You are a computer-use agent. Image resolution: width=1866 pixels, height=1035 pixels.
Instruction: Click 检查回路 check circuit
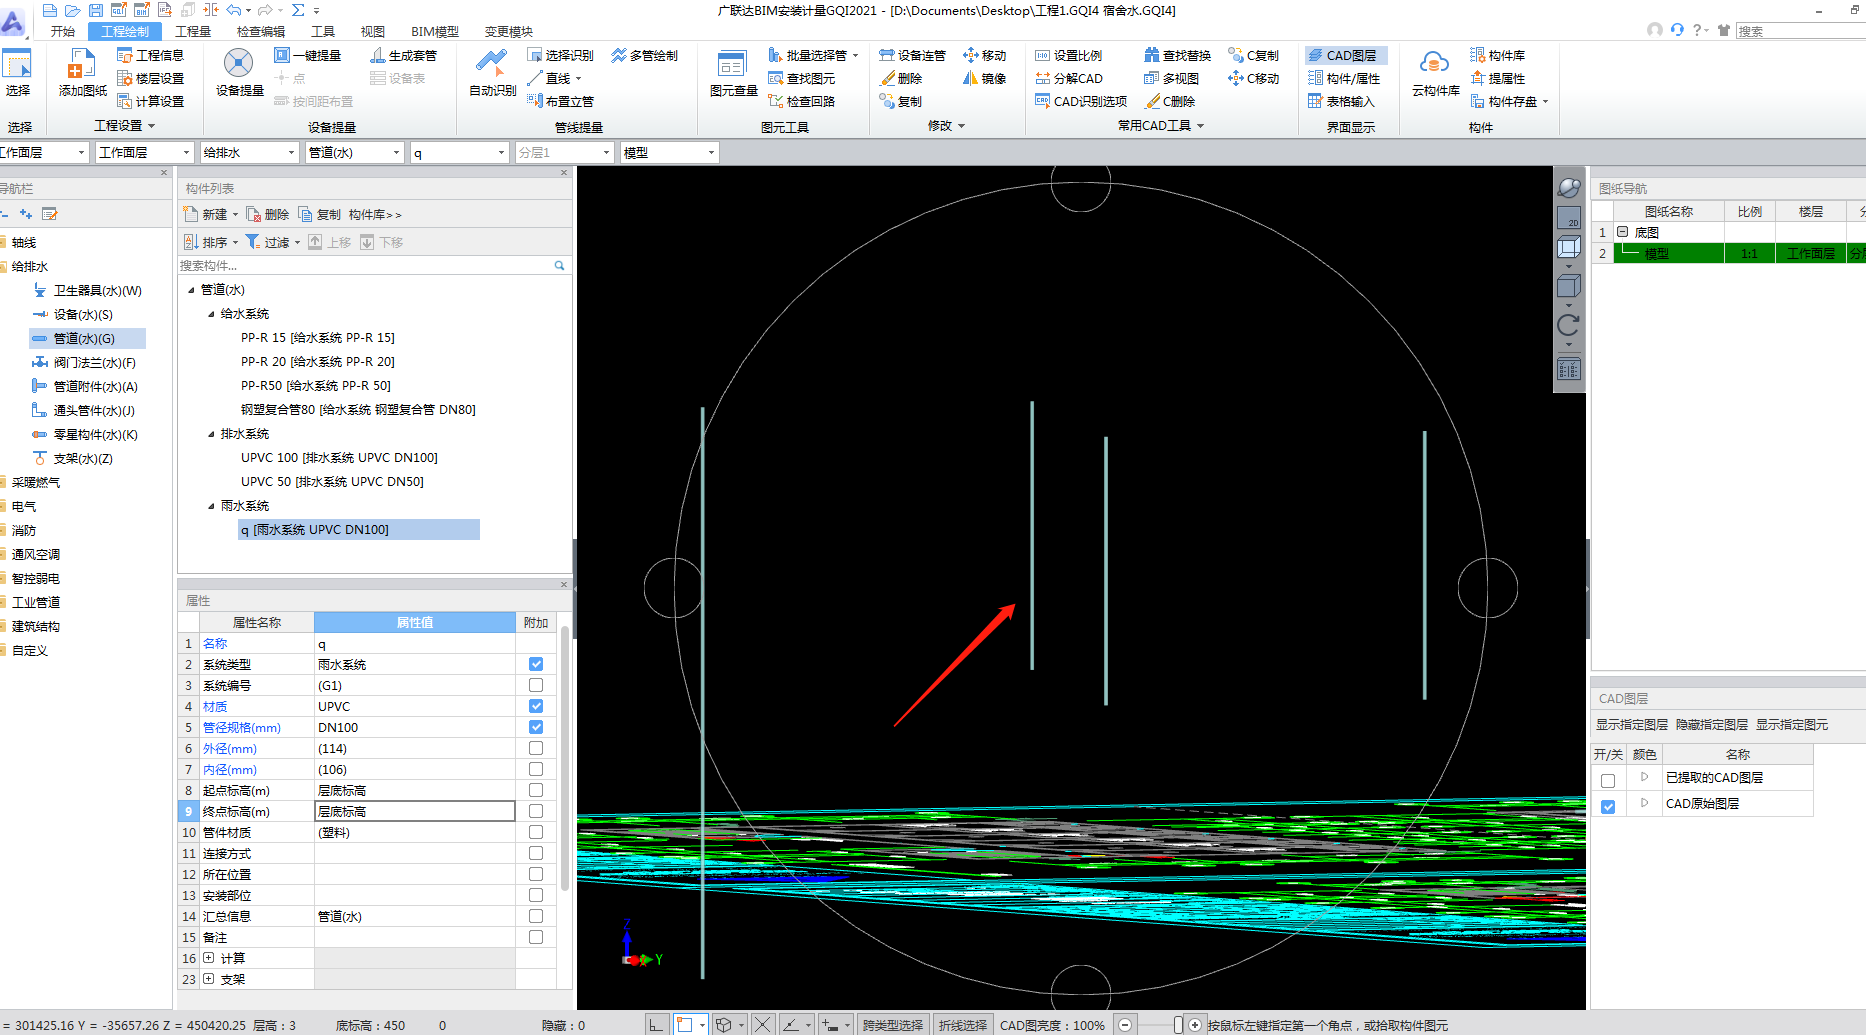[802, 101]
